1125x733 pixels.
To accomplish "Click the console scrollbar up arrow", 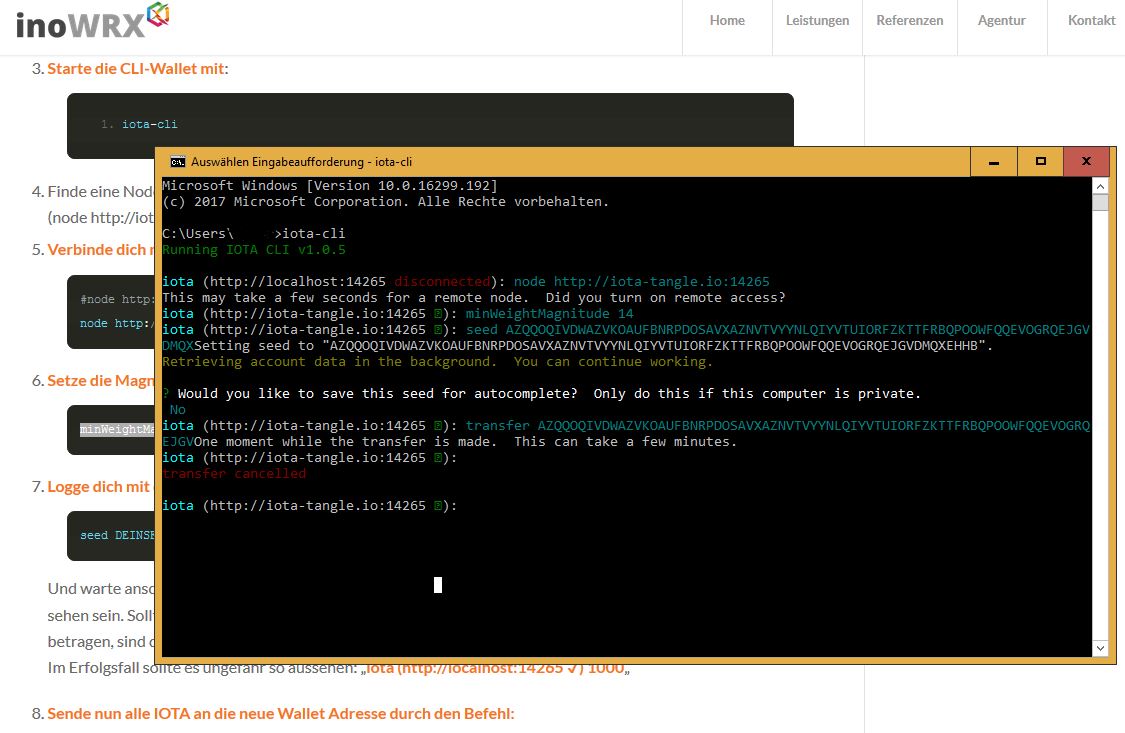I will 1100,186.
